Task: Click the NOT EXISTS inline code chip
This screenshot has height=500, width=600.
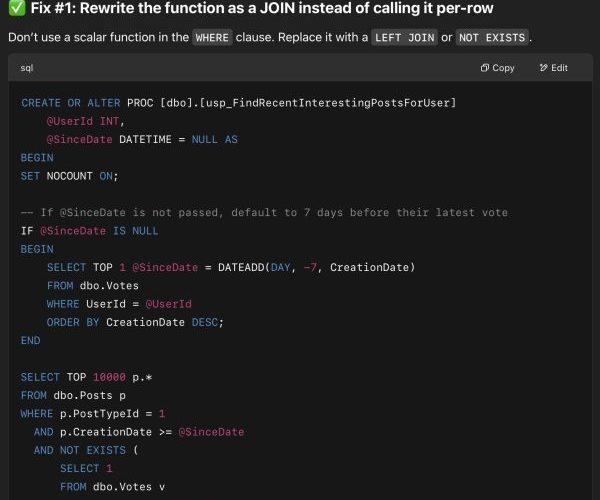Action: [492, 37]
